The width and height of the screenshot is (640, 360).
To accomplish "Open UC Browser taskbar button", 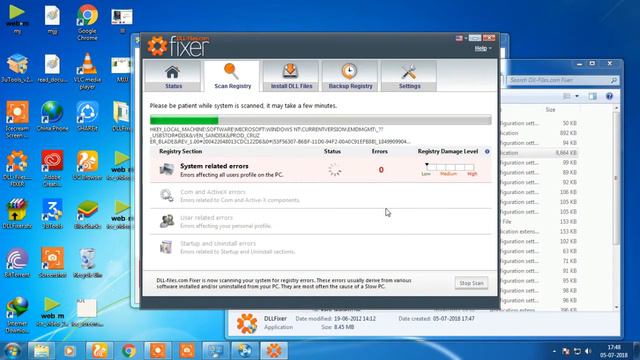I will tap(99, 351).
